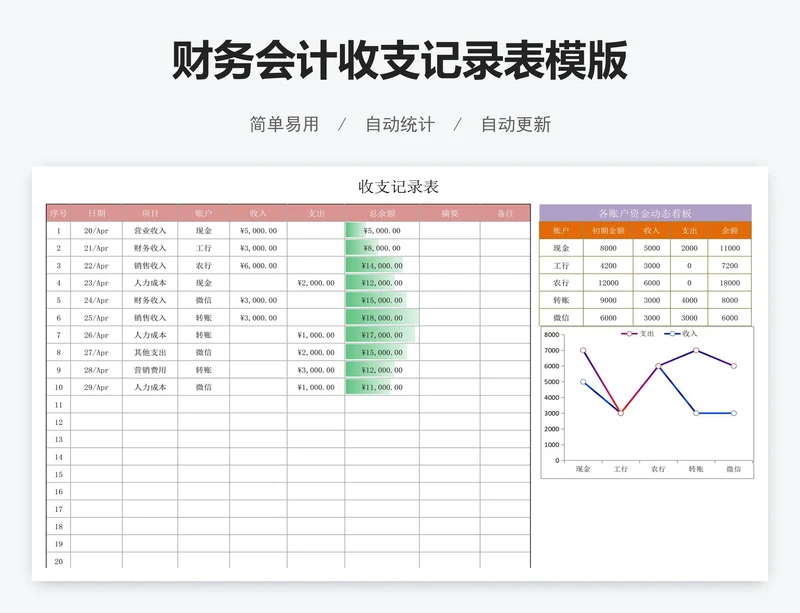Click the 28/Apr date cell
Image resolution: width=800 pixels, height=613 pixels.
pos(96,370)
